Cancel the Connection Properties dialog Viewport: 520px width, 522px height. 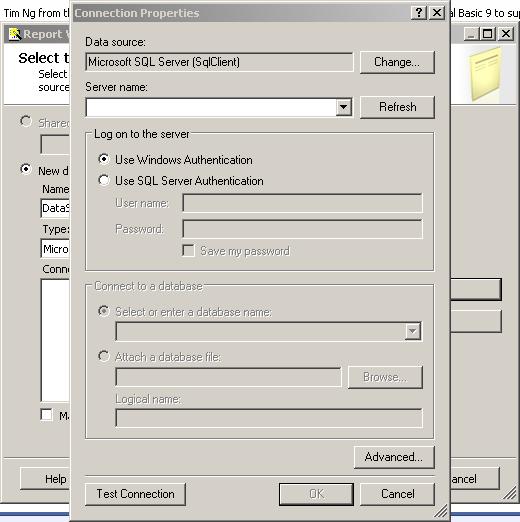point(397,494)
